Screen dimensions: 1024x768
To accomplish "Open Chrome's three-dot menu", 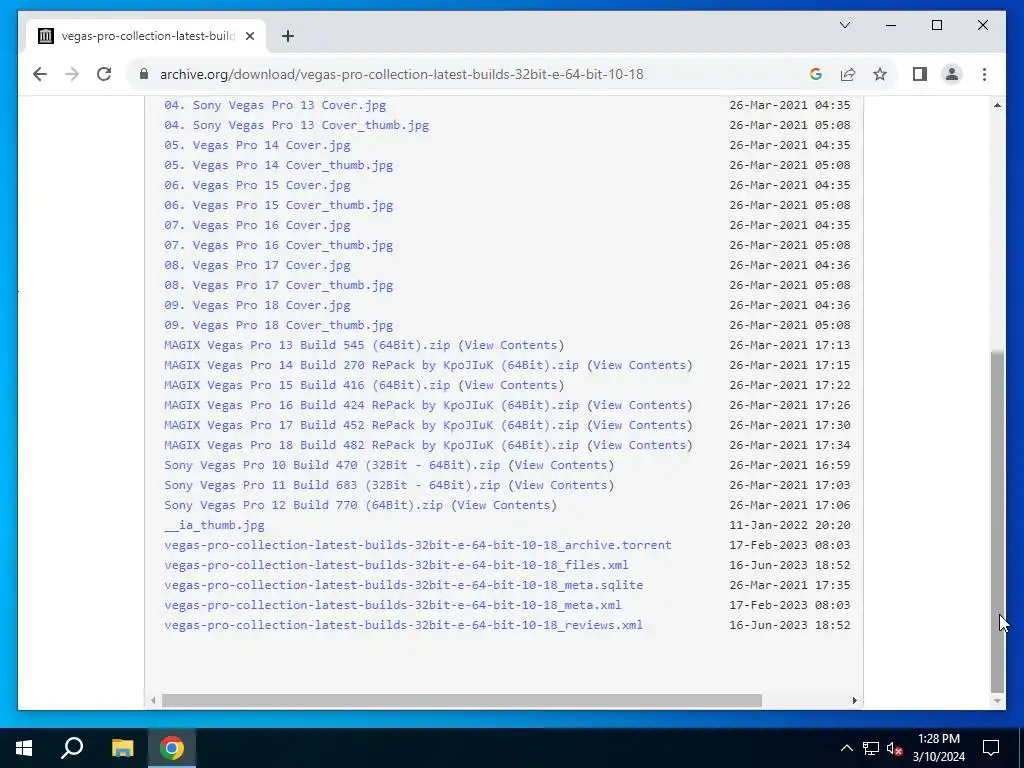I will pos(984,74).
